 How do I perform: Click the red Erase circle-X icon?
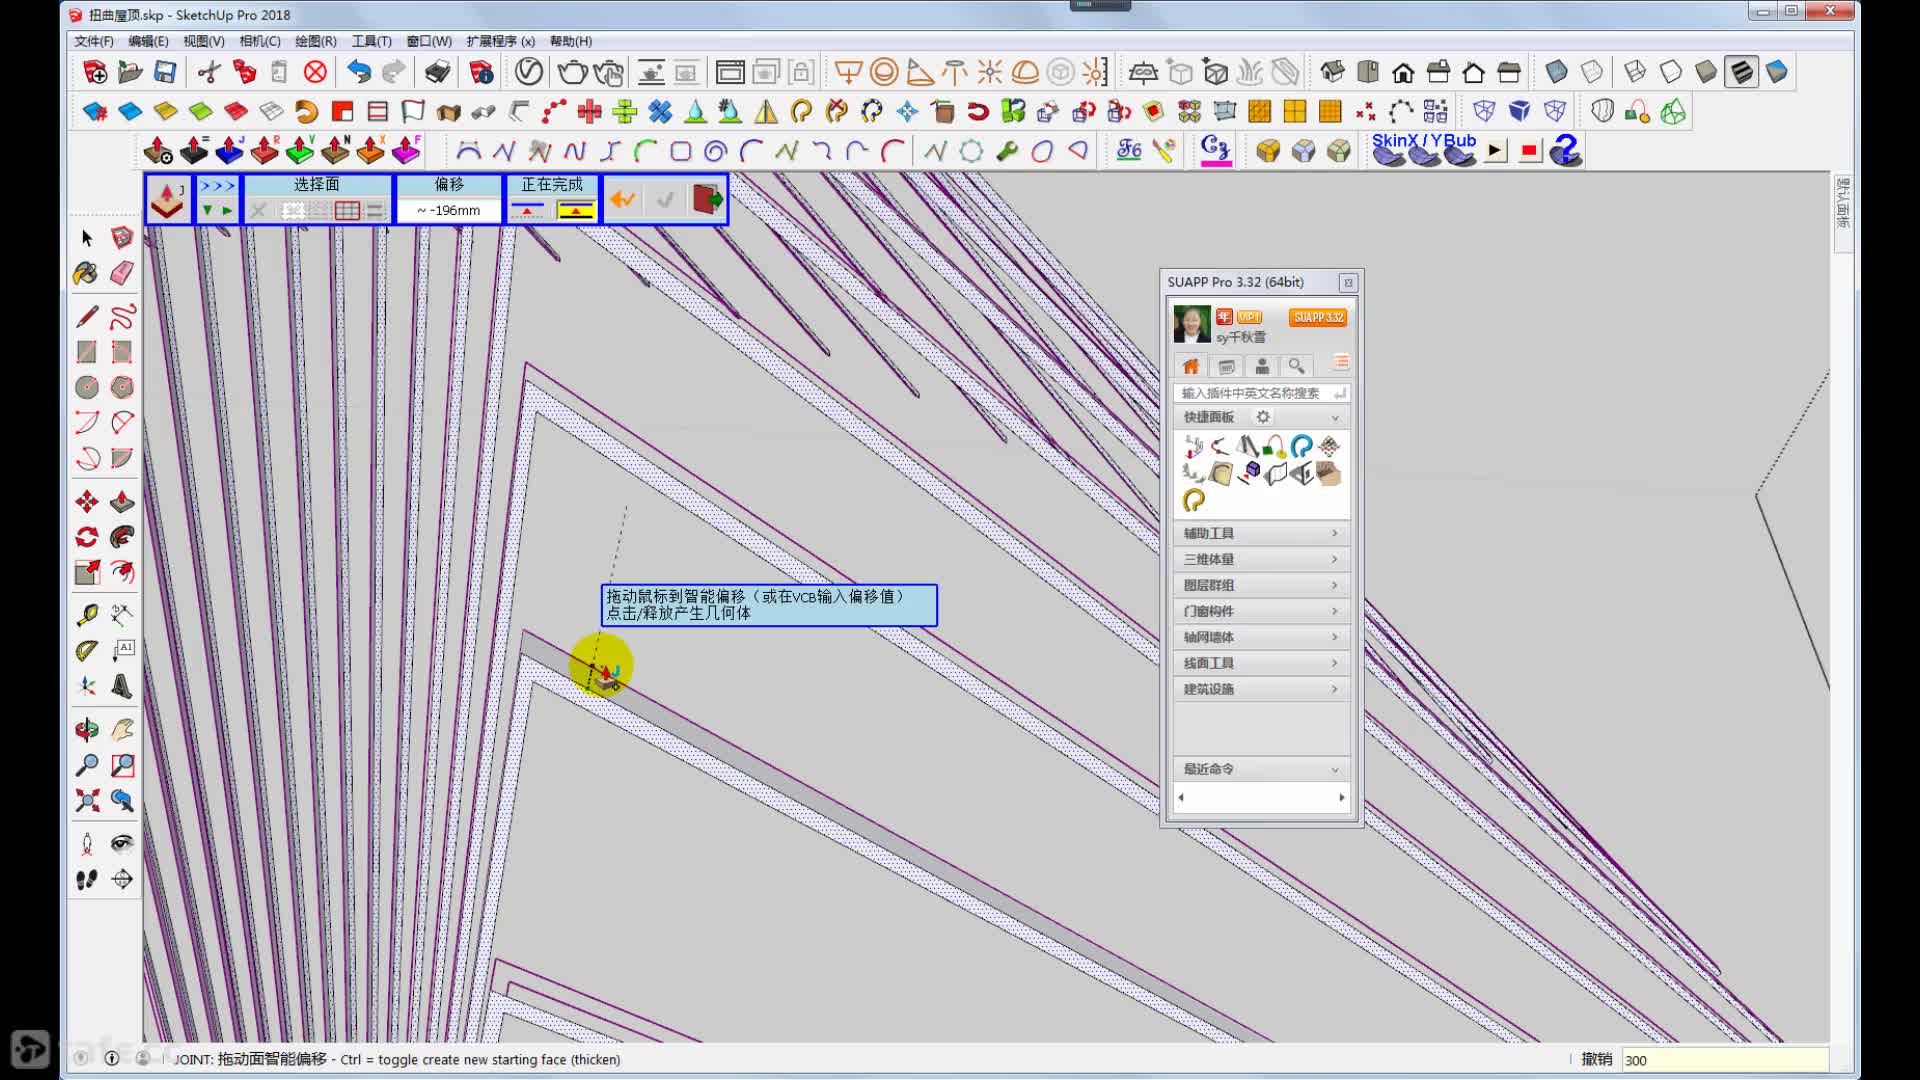315,72
